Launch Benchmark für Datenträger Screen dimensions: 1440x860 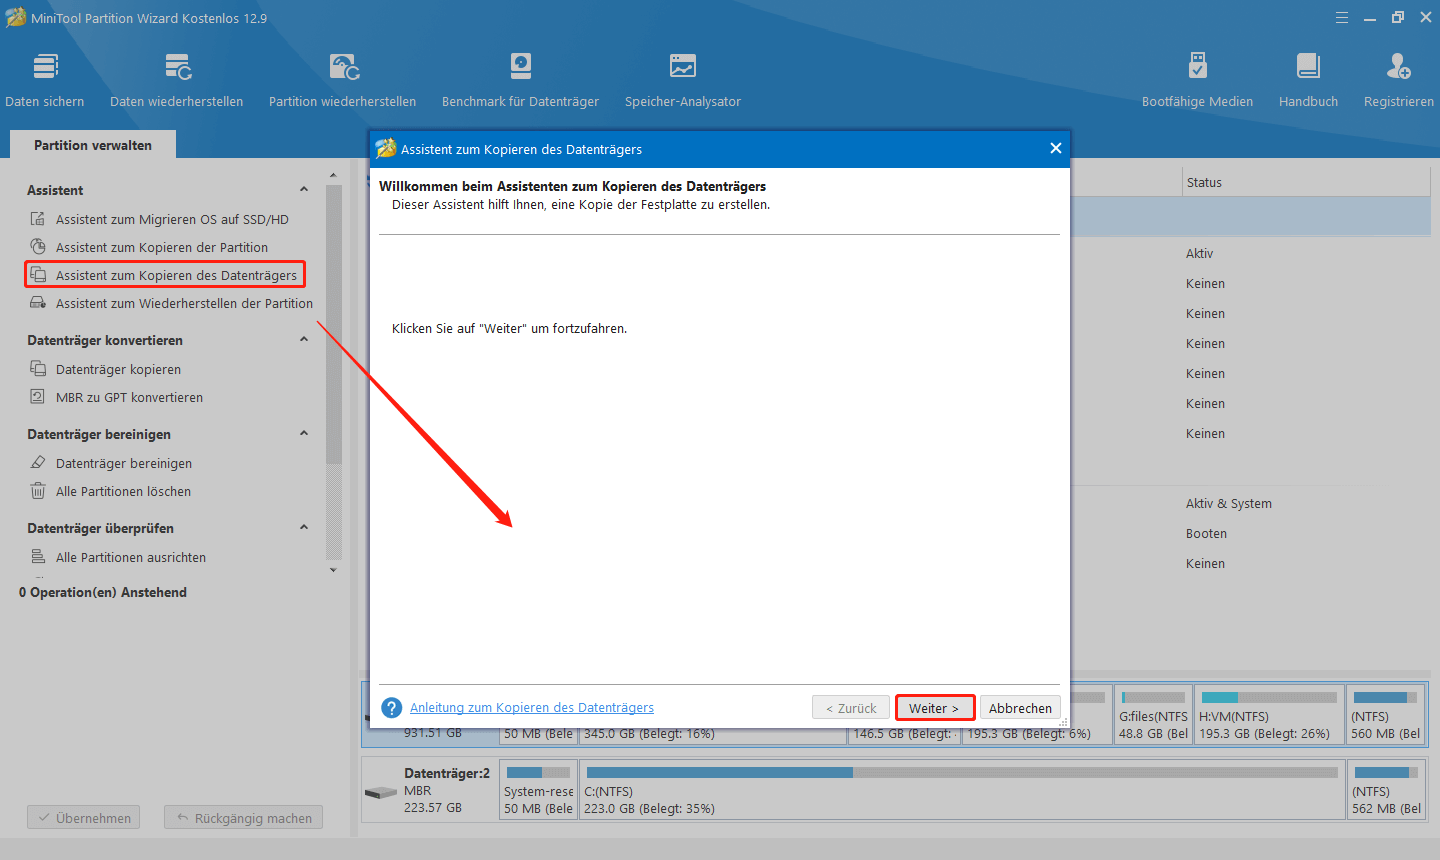click(521, 80)
